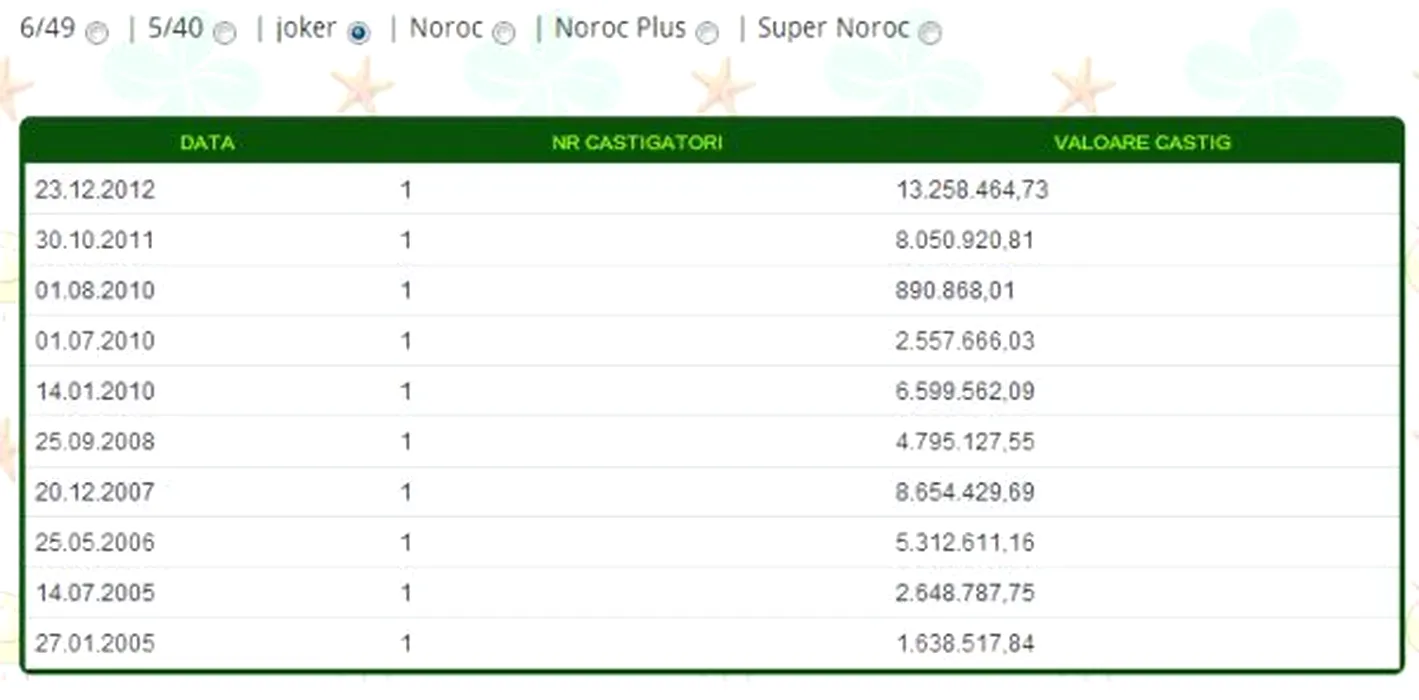The width and height of the screenshot is (1419, 700).
Task: Pick the Super Noroc radio button
Action: pyautogui.click(x=930, y=33)
